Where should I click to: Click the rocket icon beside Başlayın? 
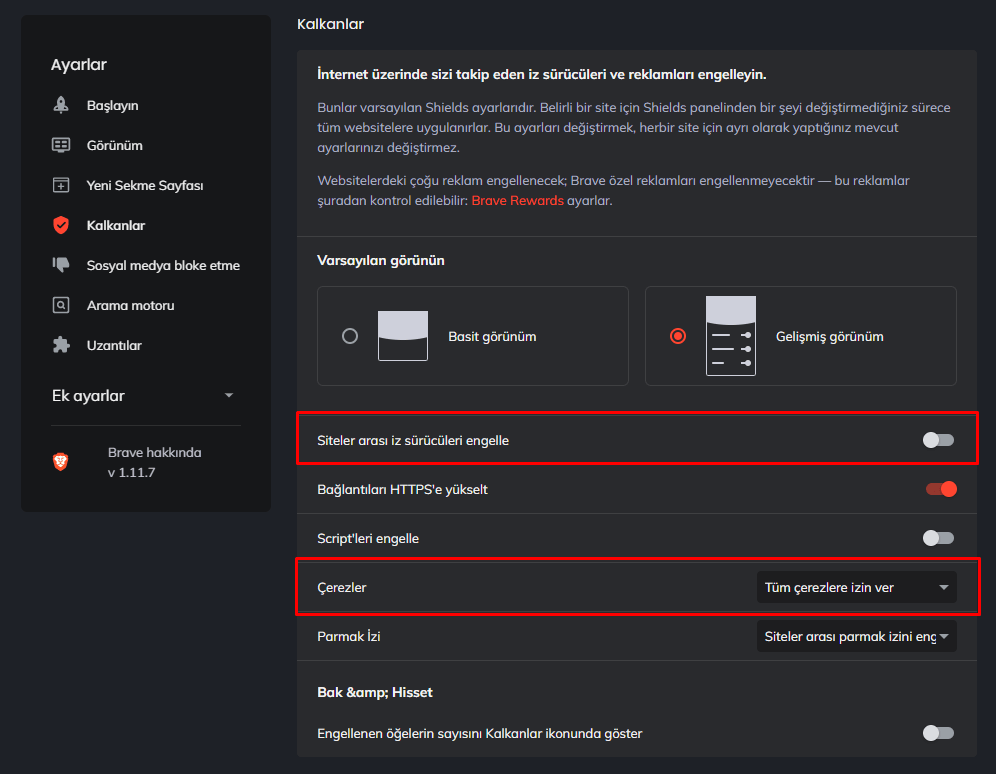point(61,105)
